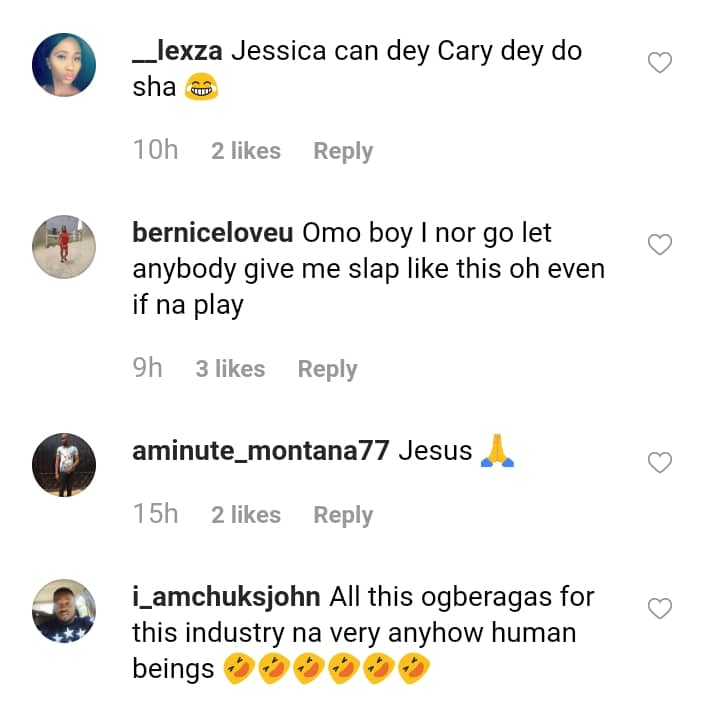
Task: Like berniceloveu's slap comment
Action: tap(660, 245)
